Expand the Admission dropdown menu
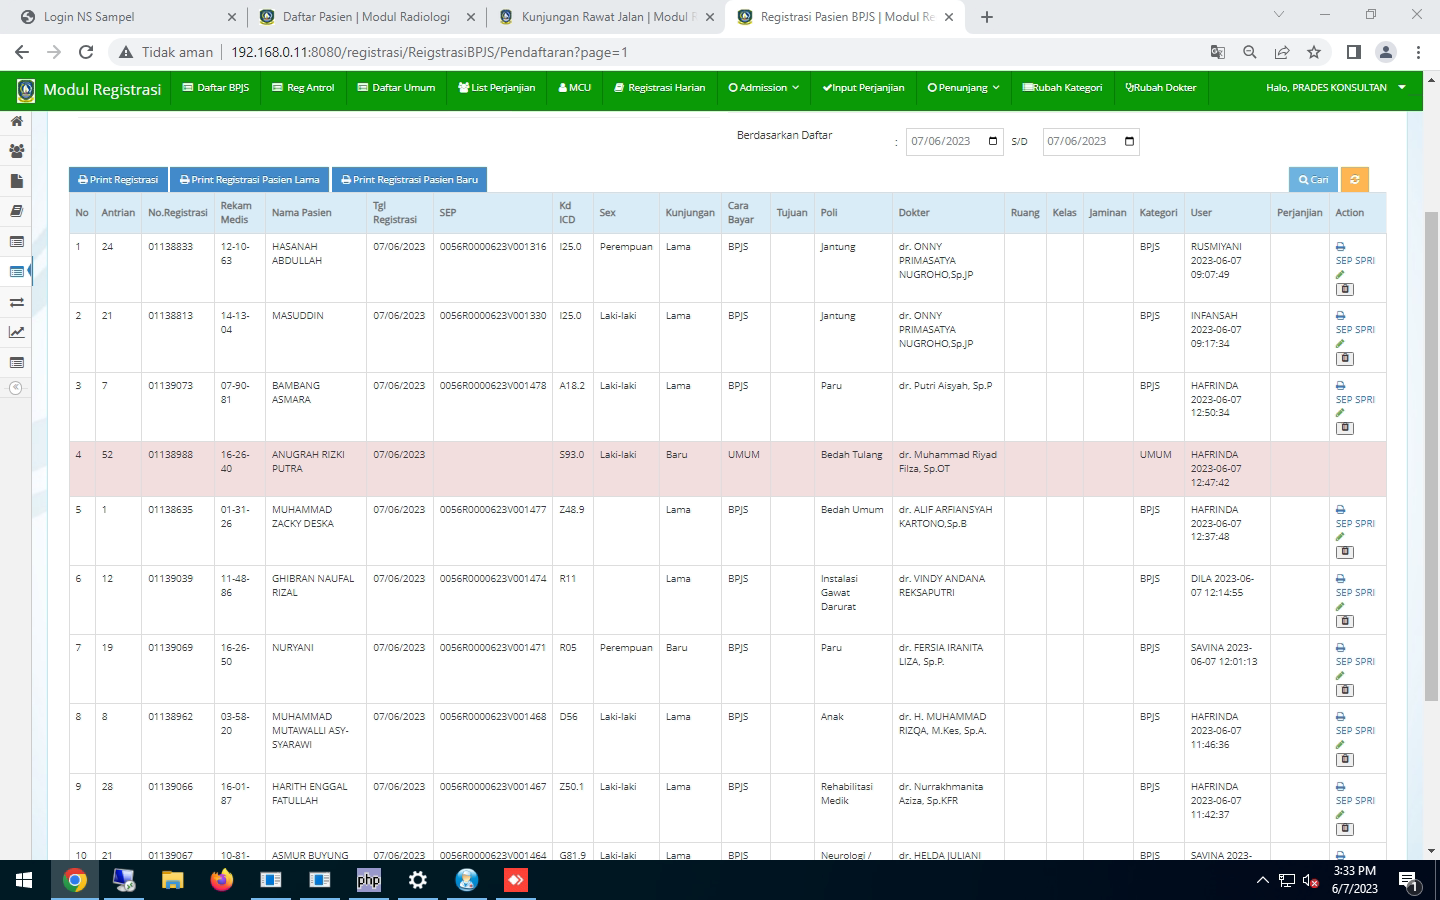1440x900 pixels. [763, 88]
